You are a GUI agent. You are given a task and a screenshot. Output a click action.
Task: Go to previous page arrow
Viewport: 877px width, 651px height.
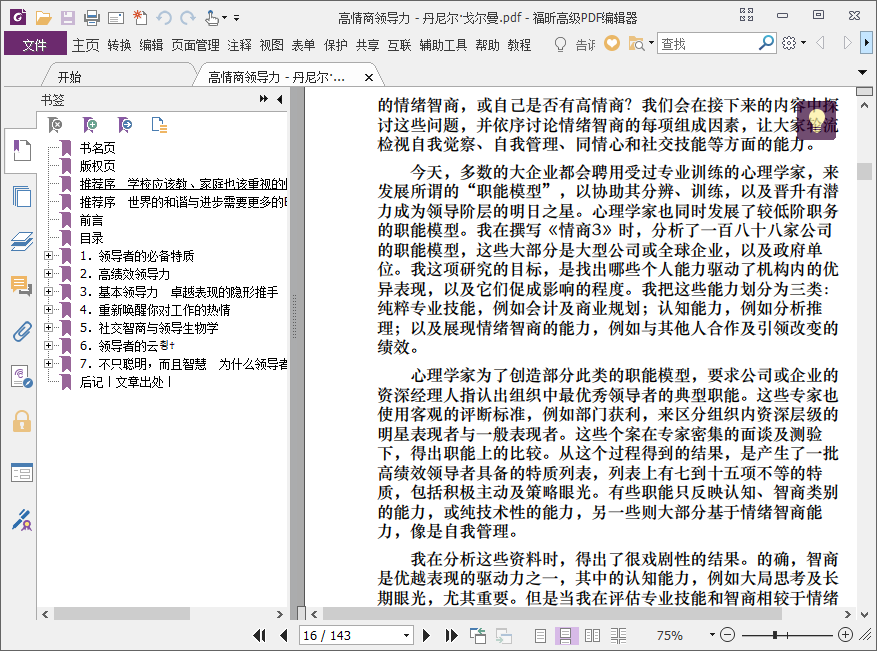284,635
